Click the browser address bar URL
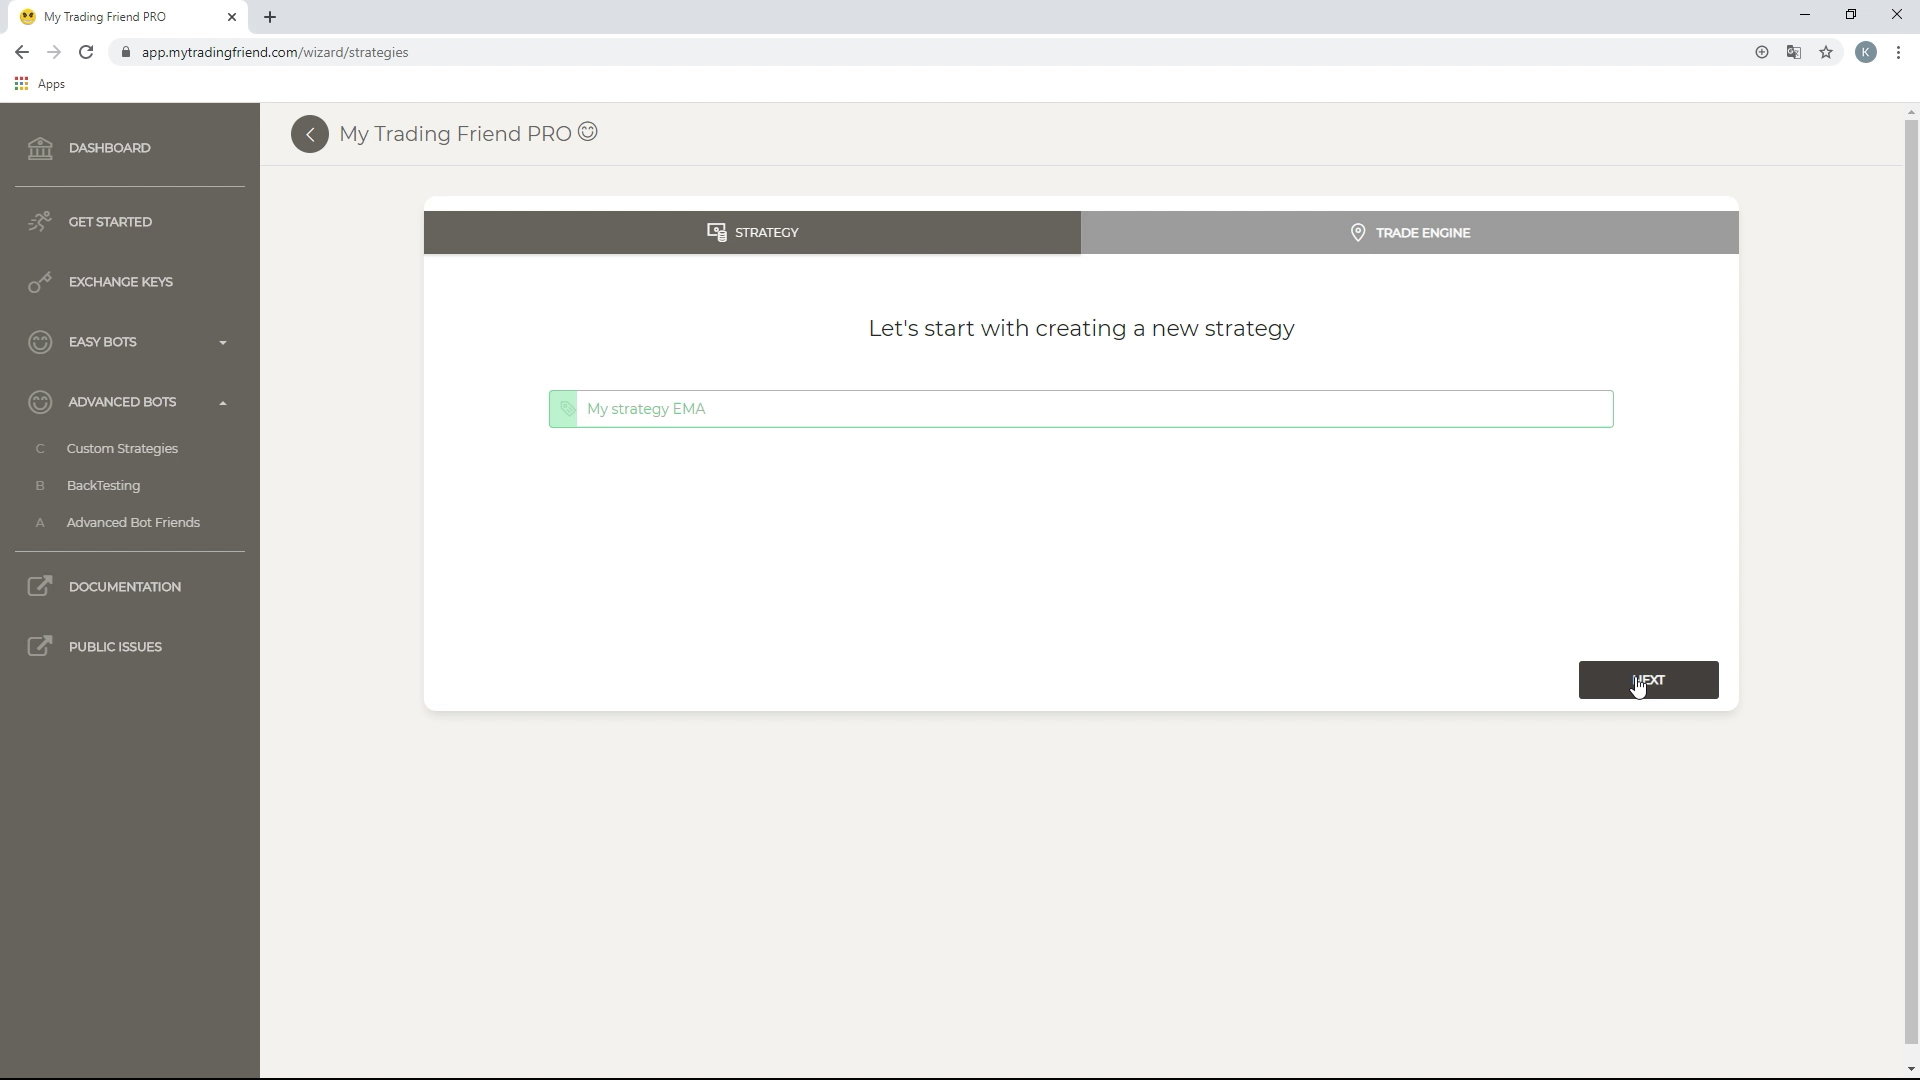1920x1080 pixels. pos(275,52)
